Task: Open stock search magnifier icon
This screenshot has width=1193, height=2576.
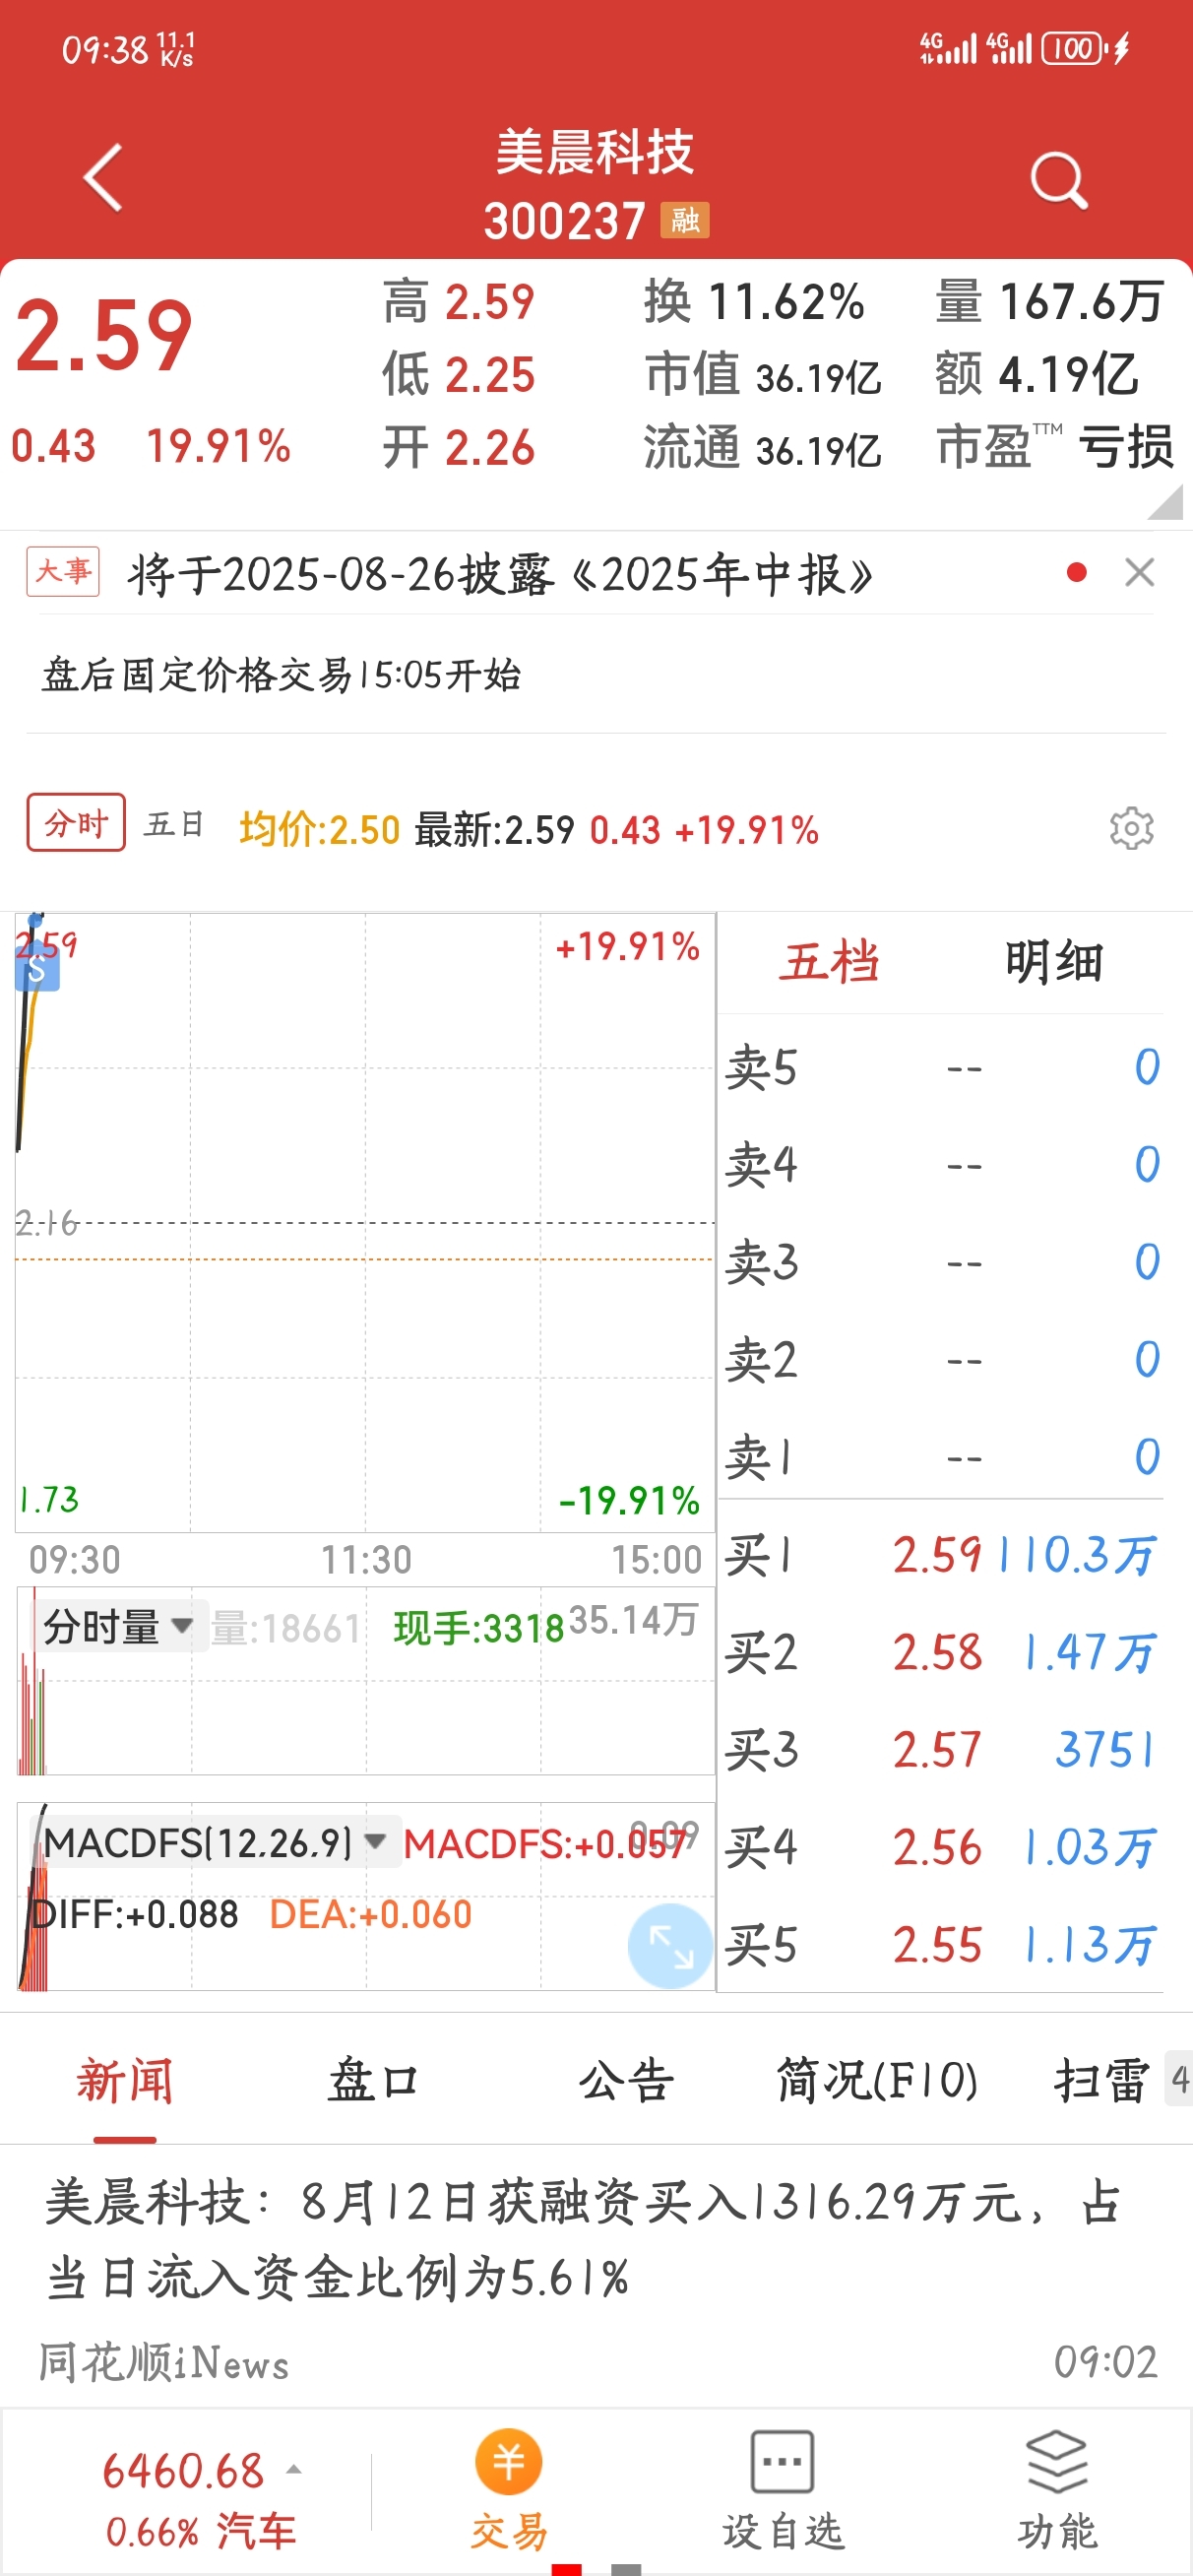Action: (1058, 180)
